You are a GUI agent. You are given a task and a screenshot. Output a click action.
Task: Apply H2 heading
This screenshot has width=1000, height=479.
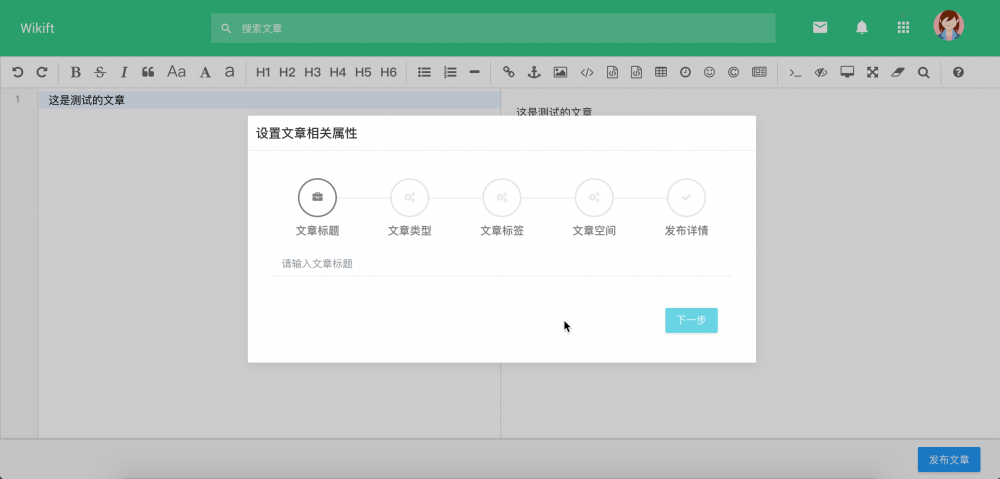point(287,72)
